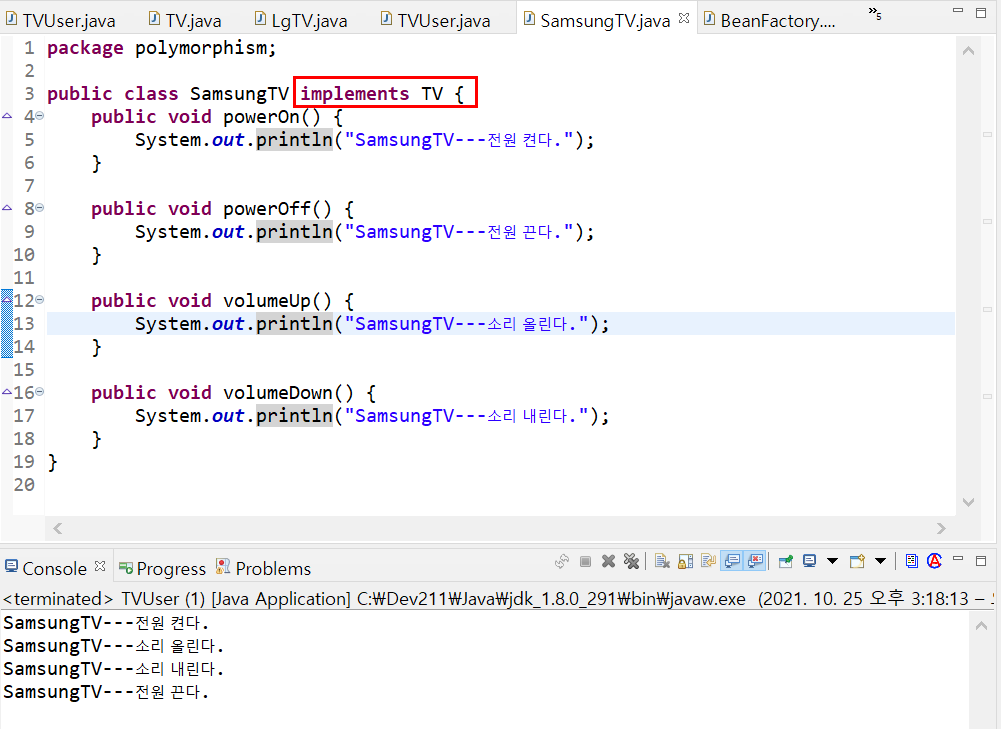This screenshot has width=1001, height=729.
Task: Maximize the editor area
Action: click(981, 12)
